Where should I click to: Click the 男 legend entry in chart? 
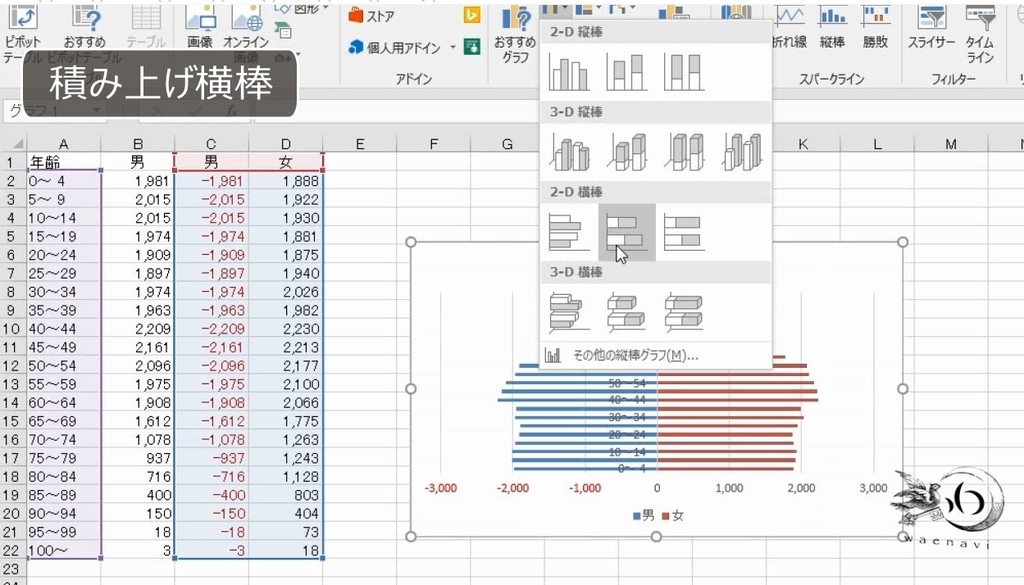click(643, 516)
